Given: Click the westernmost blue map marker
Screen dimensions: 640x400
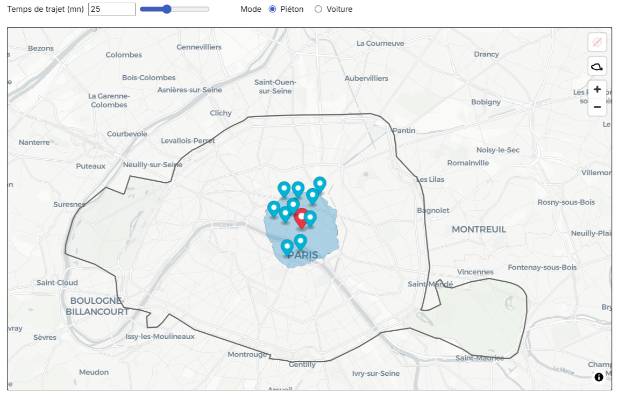Looking at the screenshot, I should click(274, 208).
